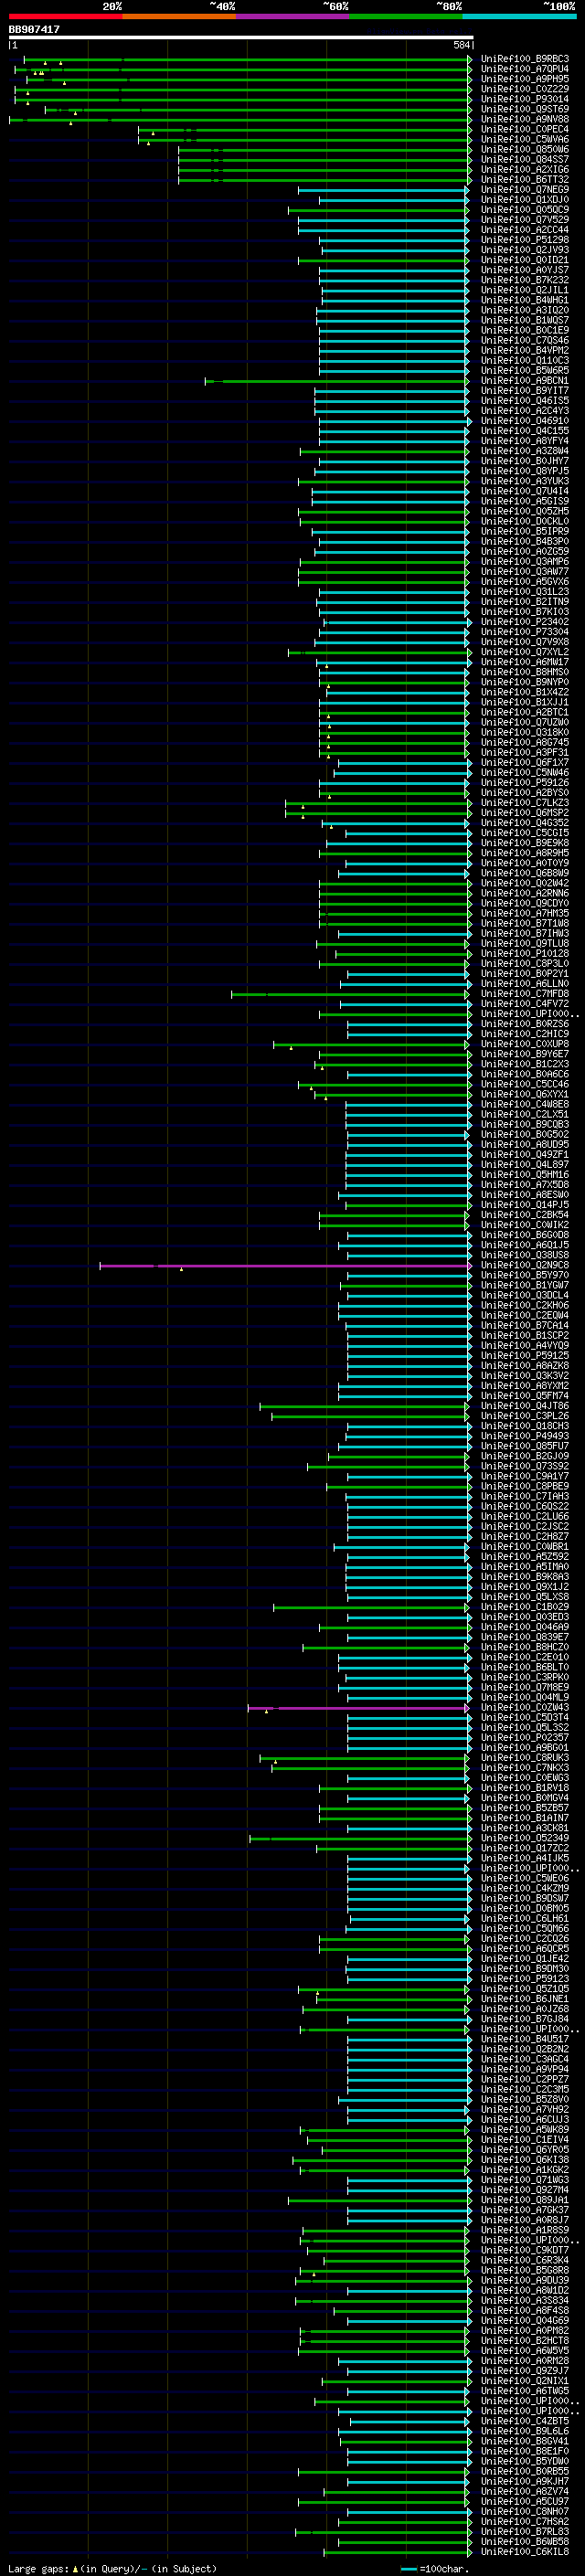Open the UniRef100_B9RBC3 hit label
This screenshot has height=2576, width=585.
pyautogui.click(x=525, y=59)
